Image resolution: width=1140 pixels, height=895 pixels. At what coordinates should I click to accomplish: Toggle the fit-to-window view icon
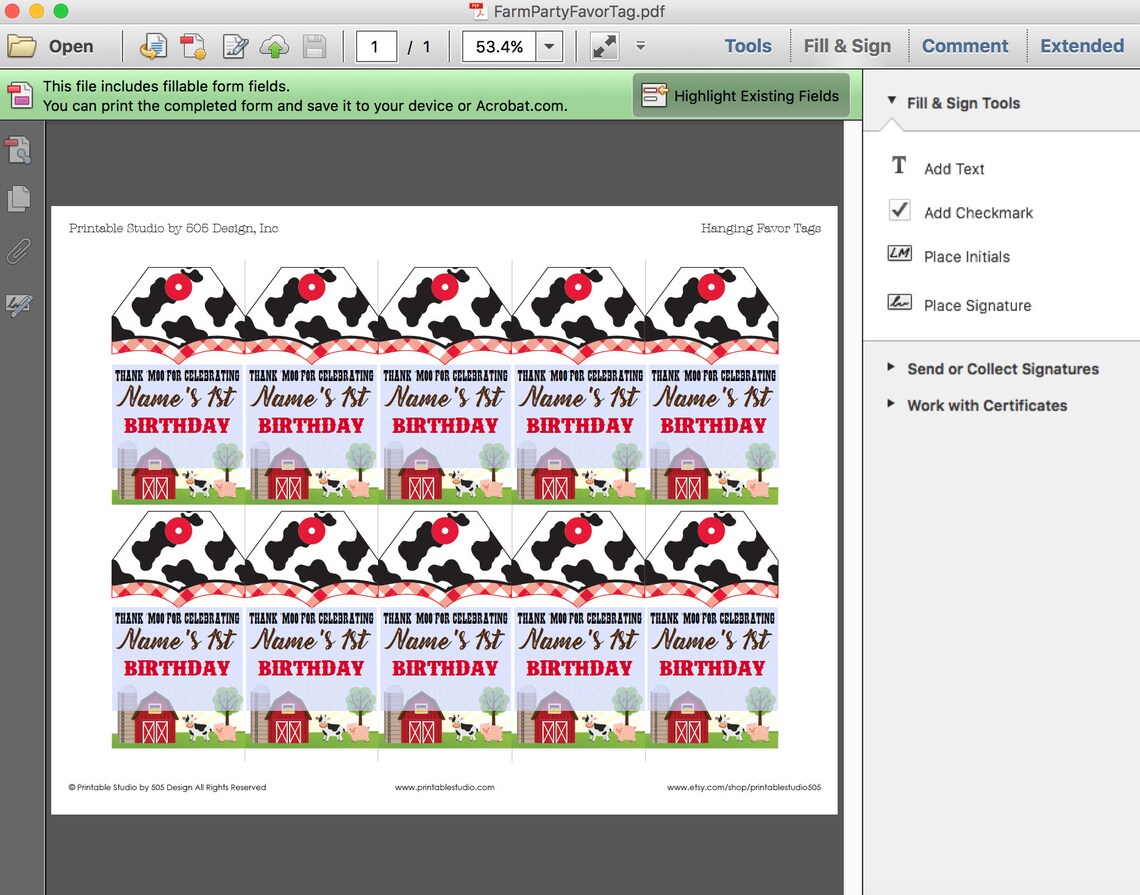coord(604,47)
